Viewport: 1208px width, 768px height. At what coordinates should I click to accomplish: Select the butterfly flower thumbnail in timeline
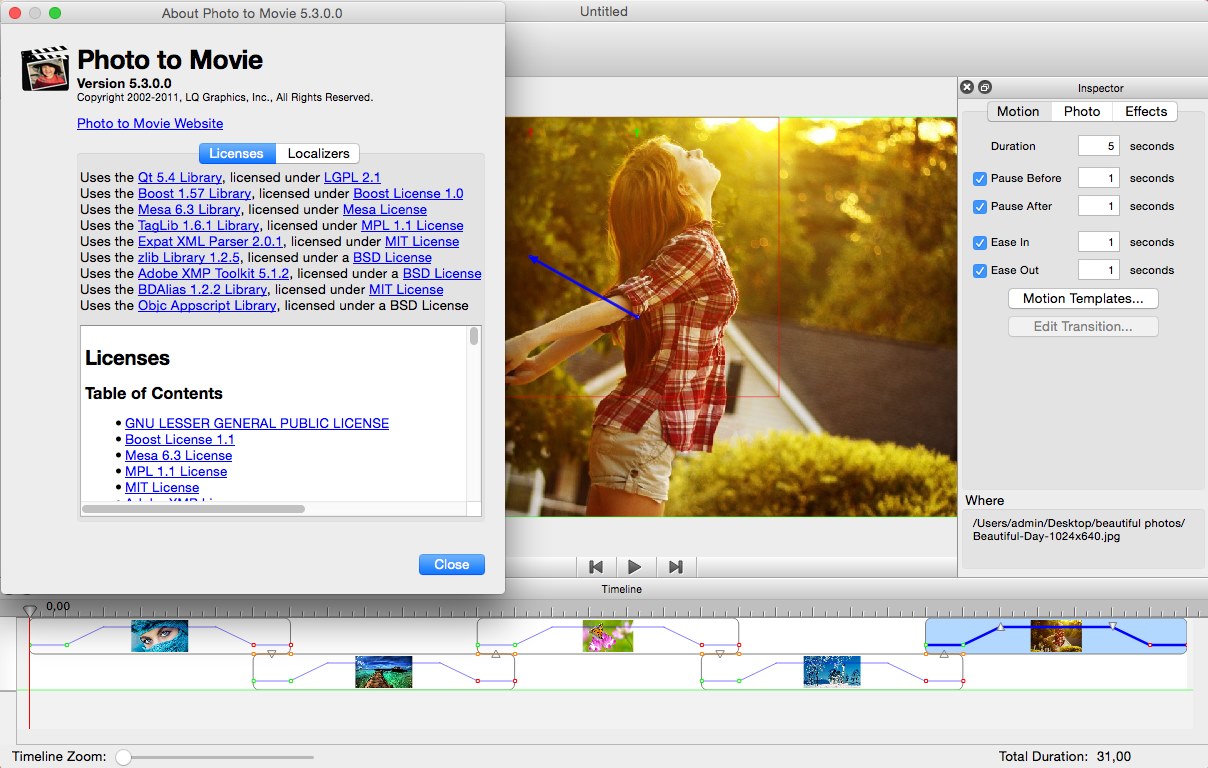click(608, 636)
